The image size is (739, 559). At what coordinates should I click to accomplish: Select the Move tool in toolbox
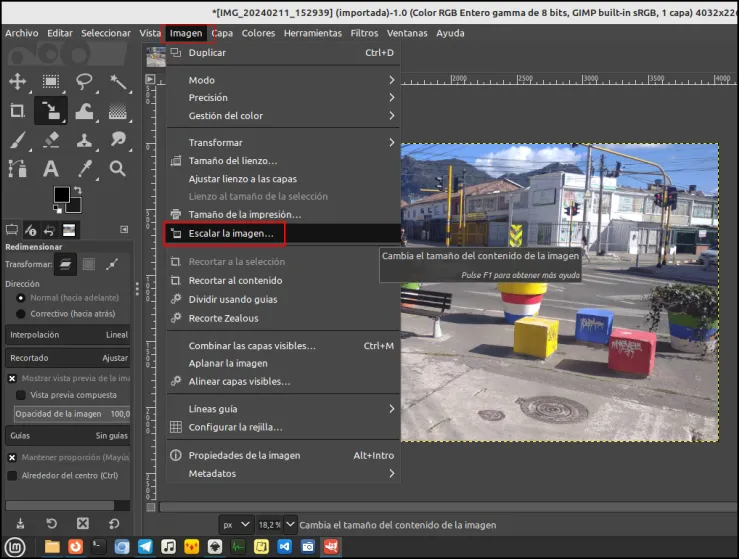pos(17,82)
